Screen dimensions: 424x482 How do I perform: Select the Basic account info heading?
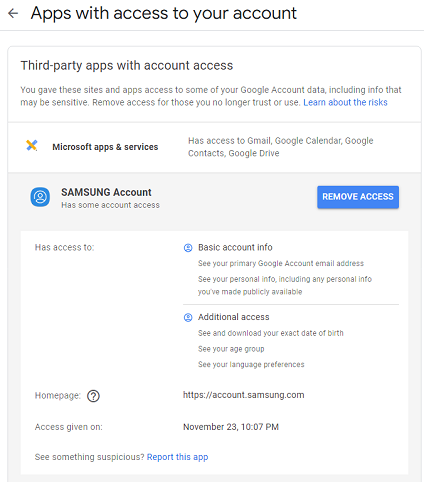[x=235, y=247]
